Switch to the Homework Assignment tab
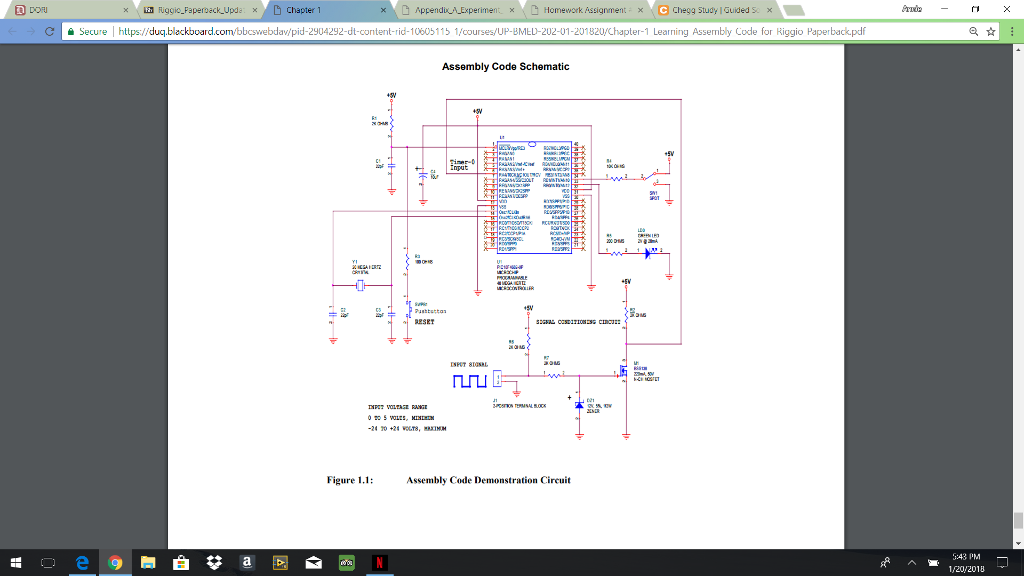Image resolution: width=1024 pixels, height=576 pixels. (x=580, y=9)
